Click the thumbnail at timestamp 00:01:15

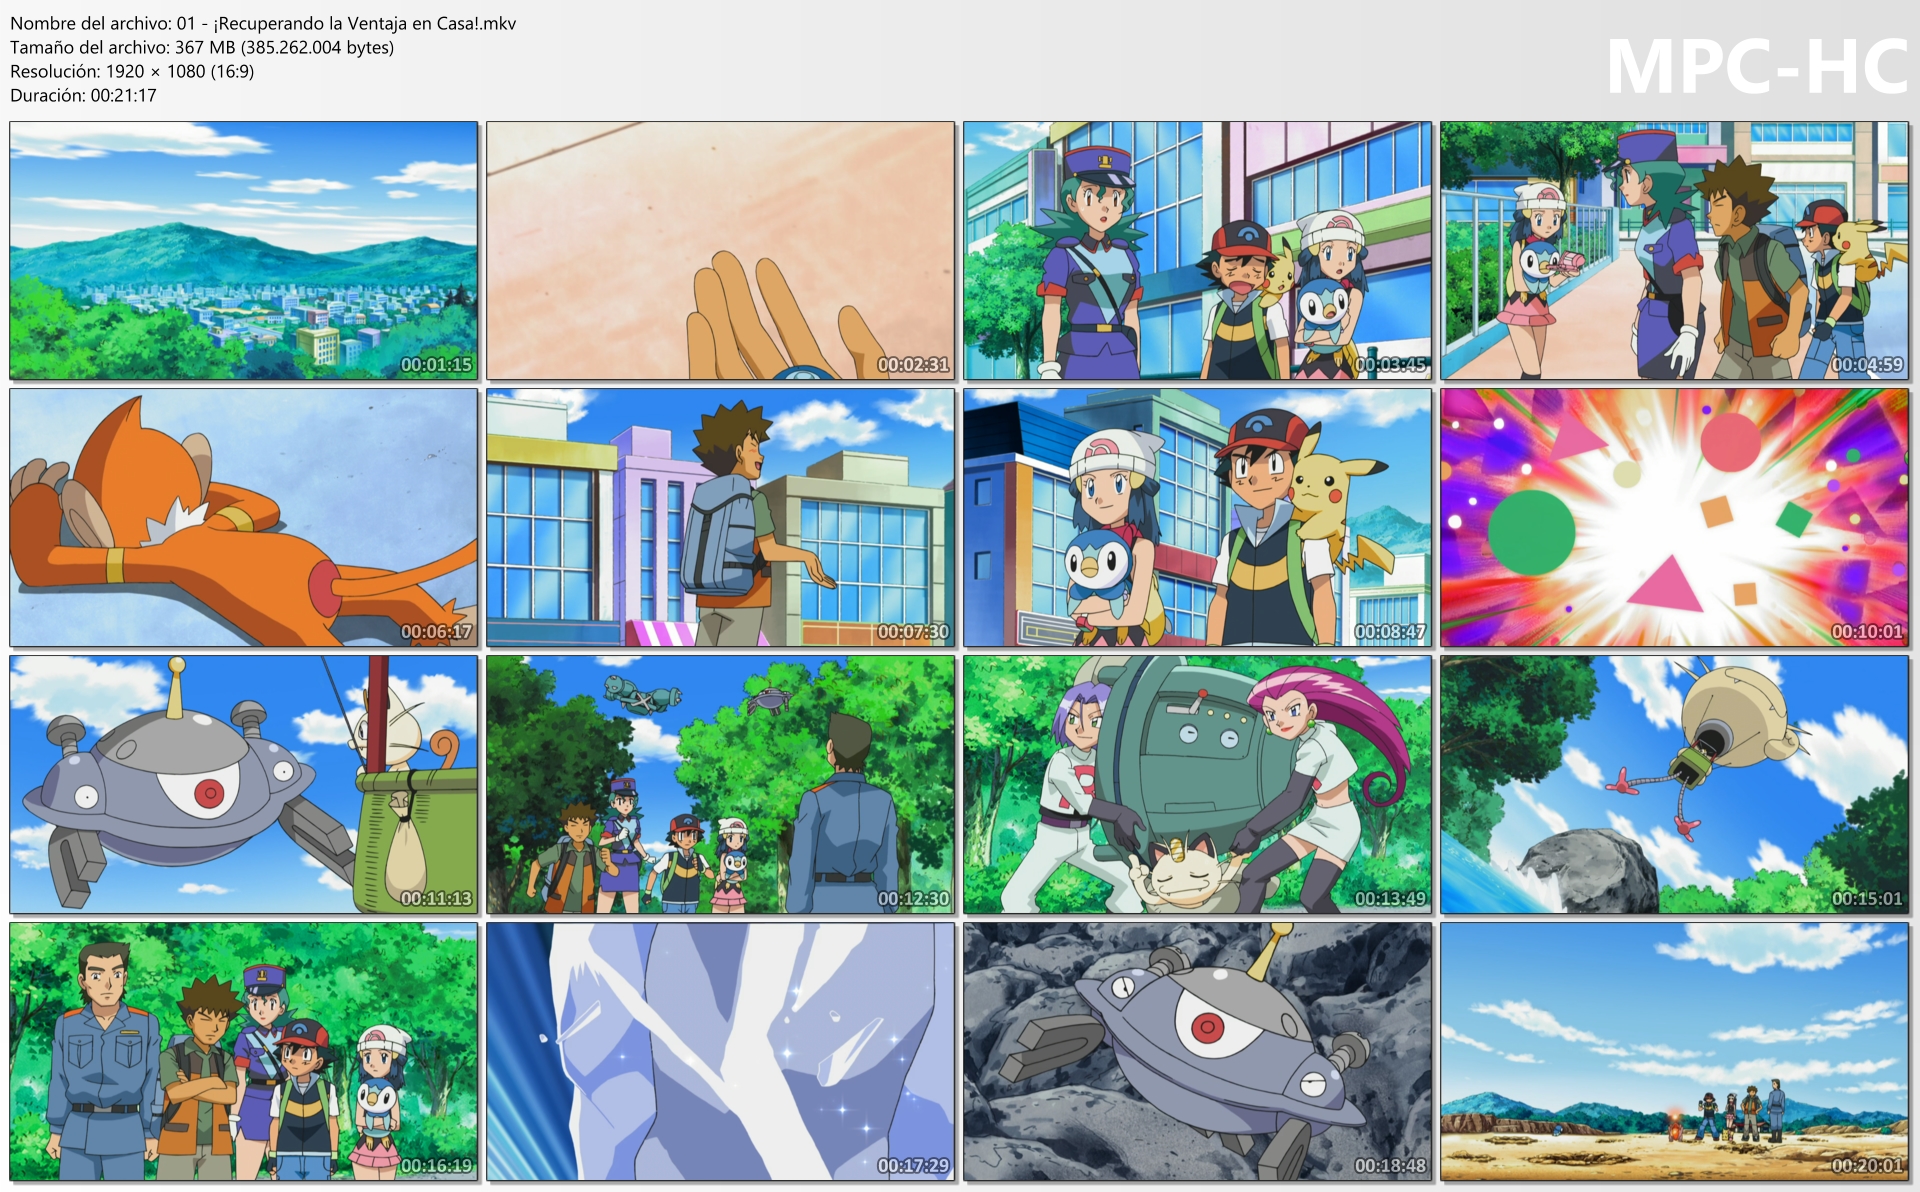(x=244, y=250)
